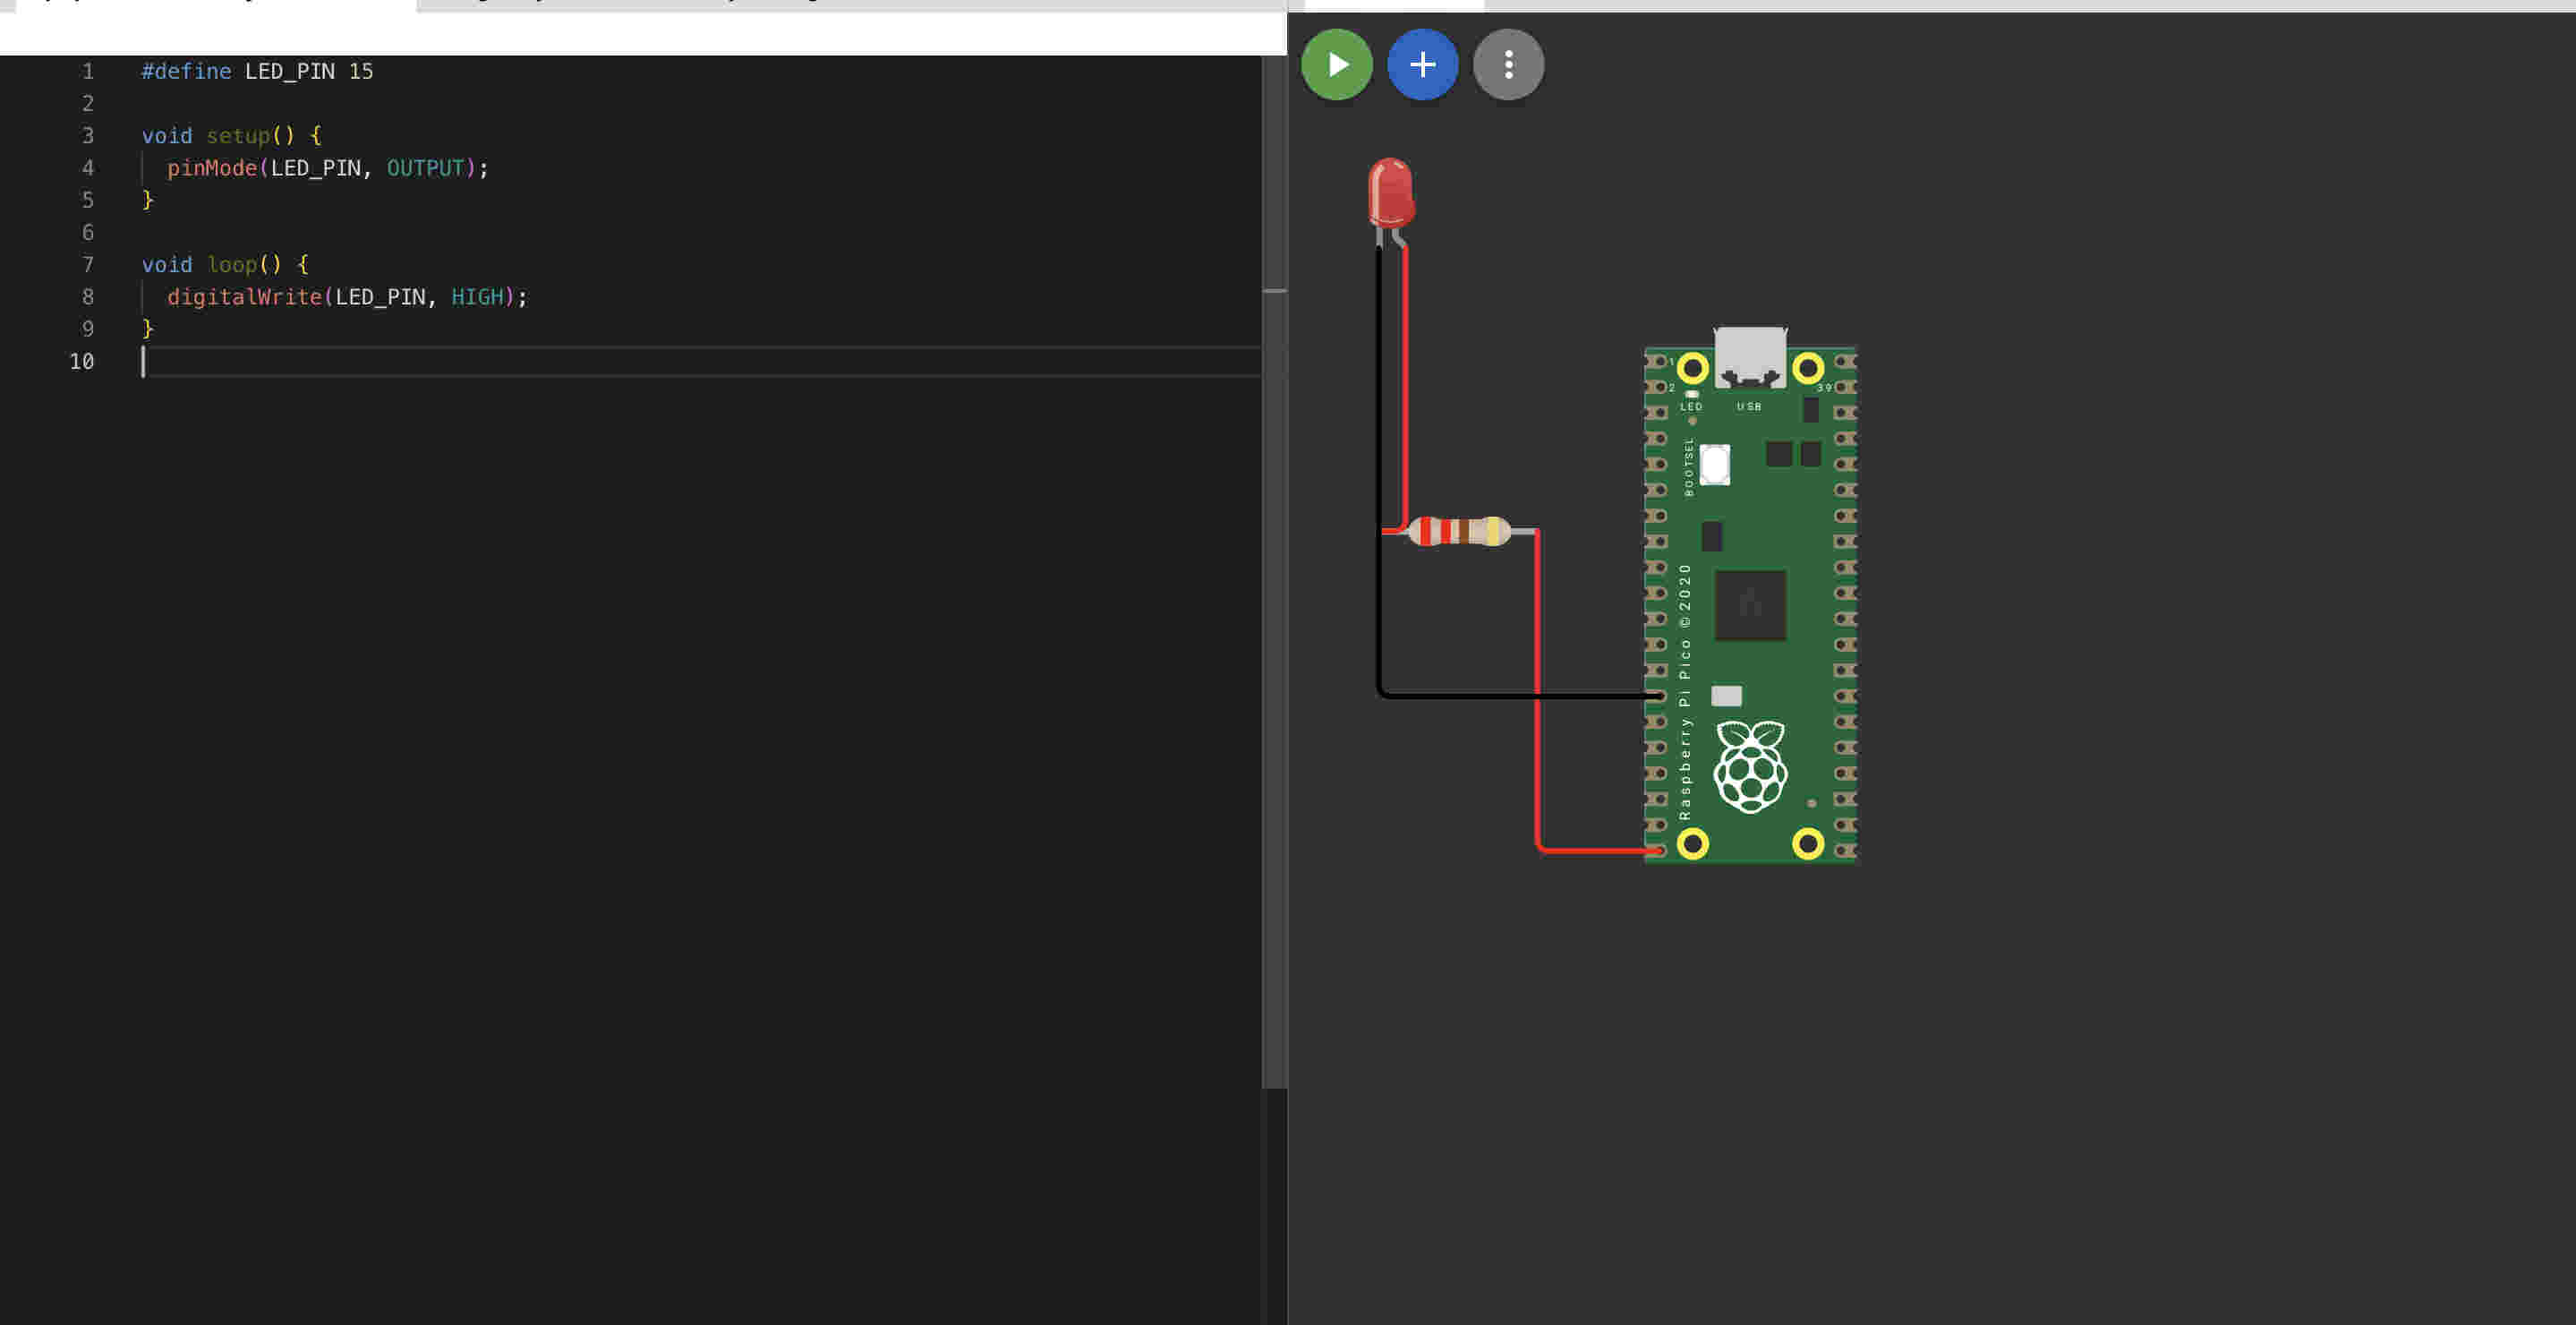Image resolution: width=2576 pixels, height=1325 pixels.
Task: Click the void setup function name
Action: tap(238, 136)
